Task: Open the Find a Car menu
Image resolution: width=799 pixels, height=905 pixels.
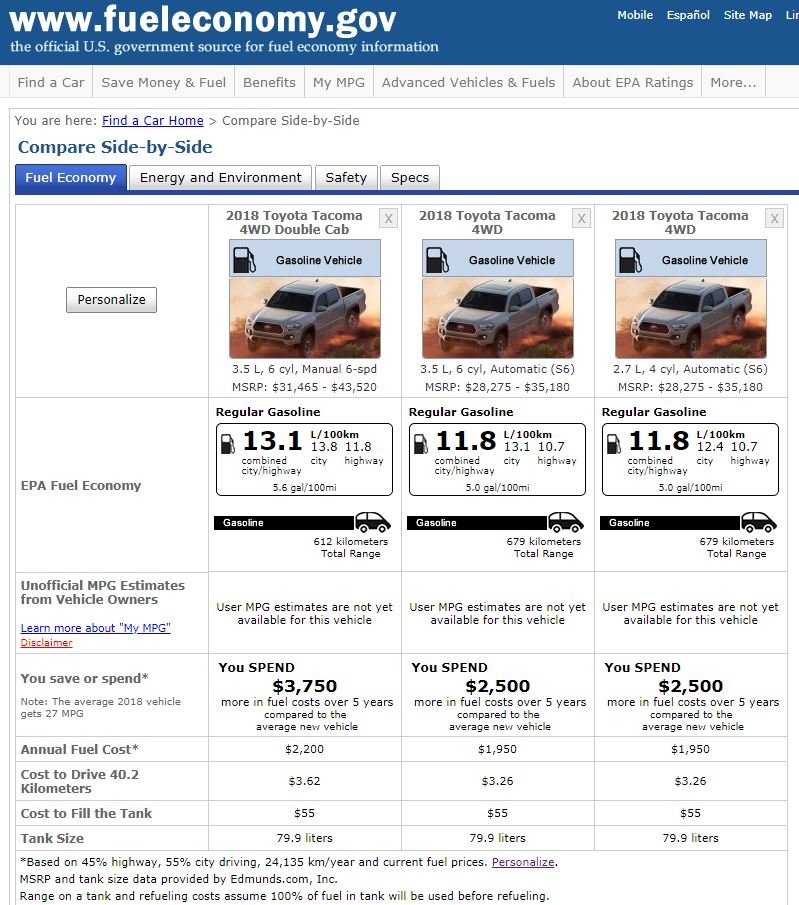Action: [51, 83]
